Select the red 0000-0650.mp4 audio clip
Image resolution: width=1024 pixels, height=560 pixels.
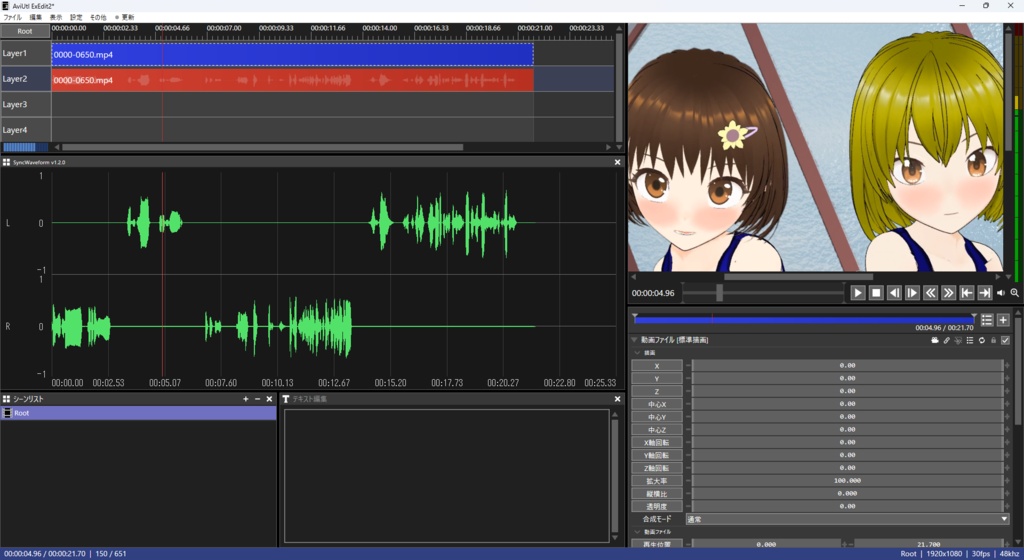coord(293,80)
